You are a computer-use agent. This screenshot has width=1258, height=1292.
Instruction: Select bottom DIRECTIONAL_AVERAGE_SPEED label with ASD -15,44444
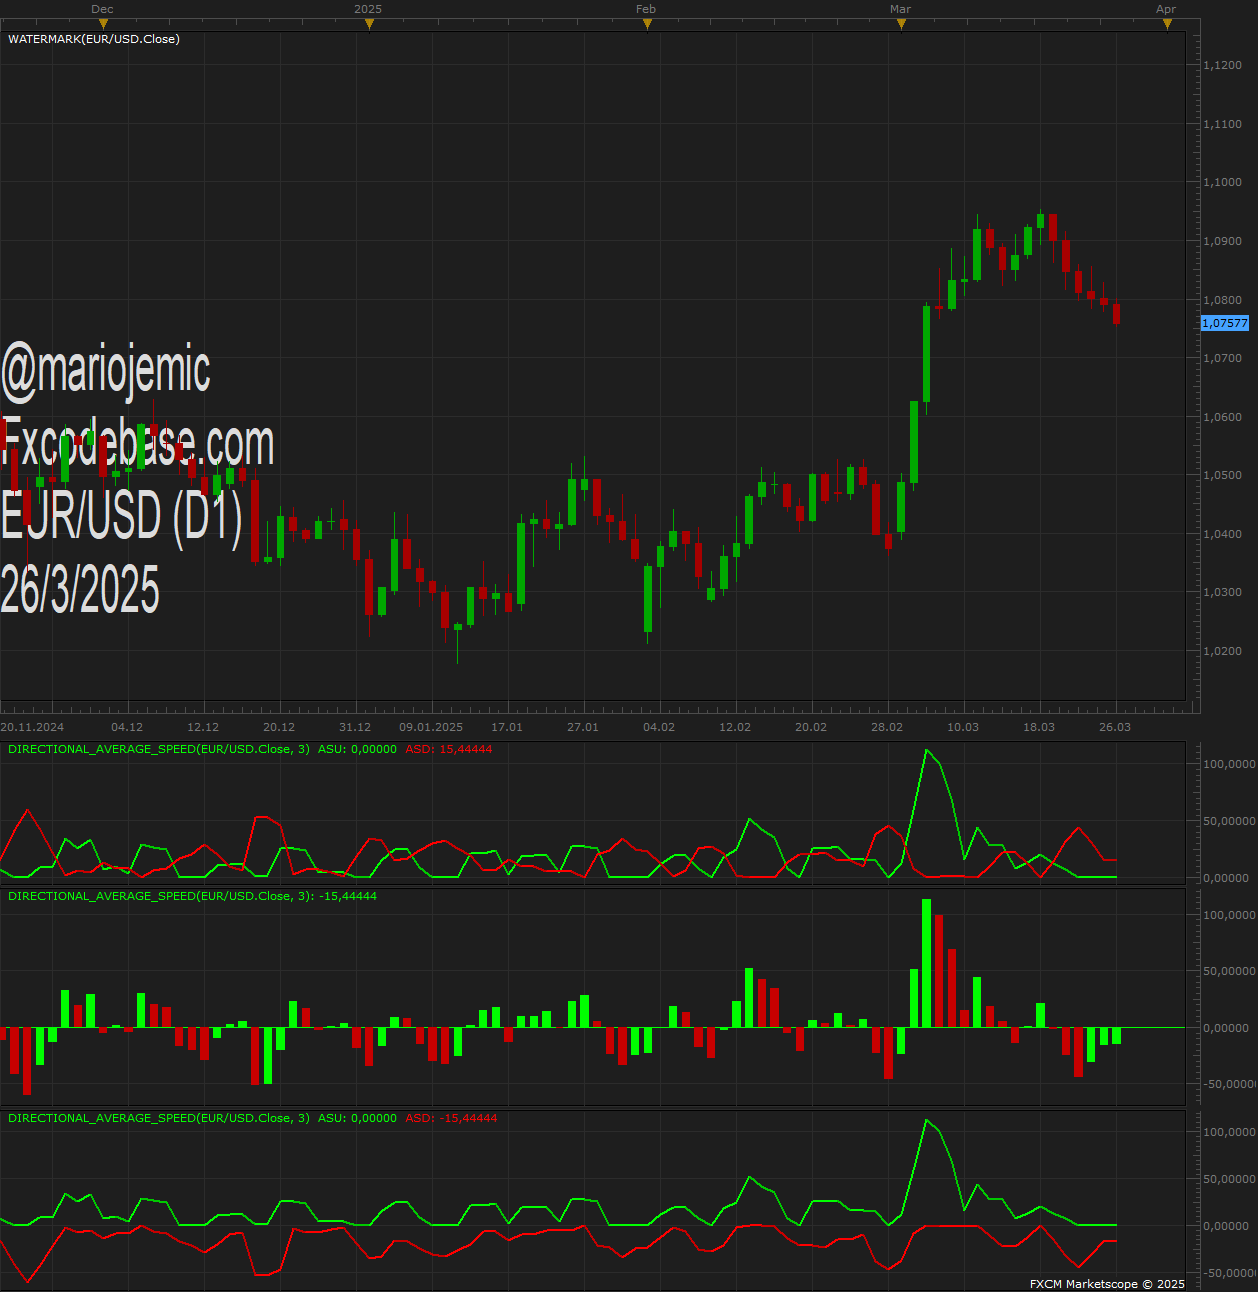pyautogui.click(x=159, y=1118)
